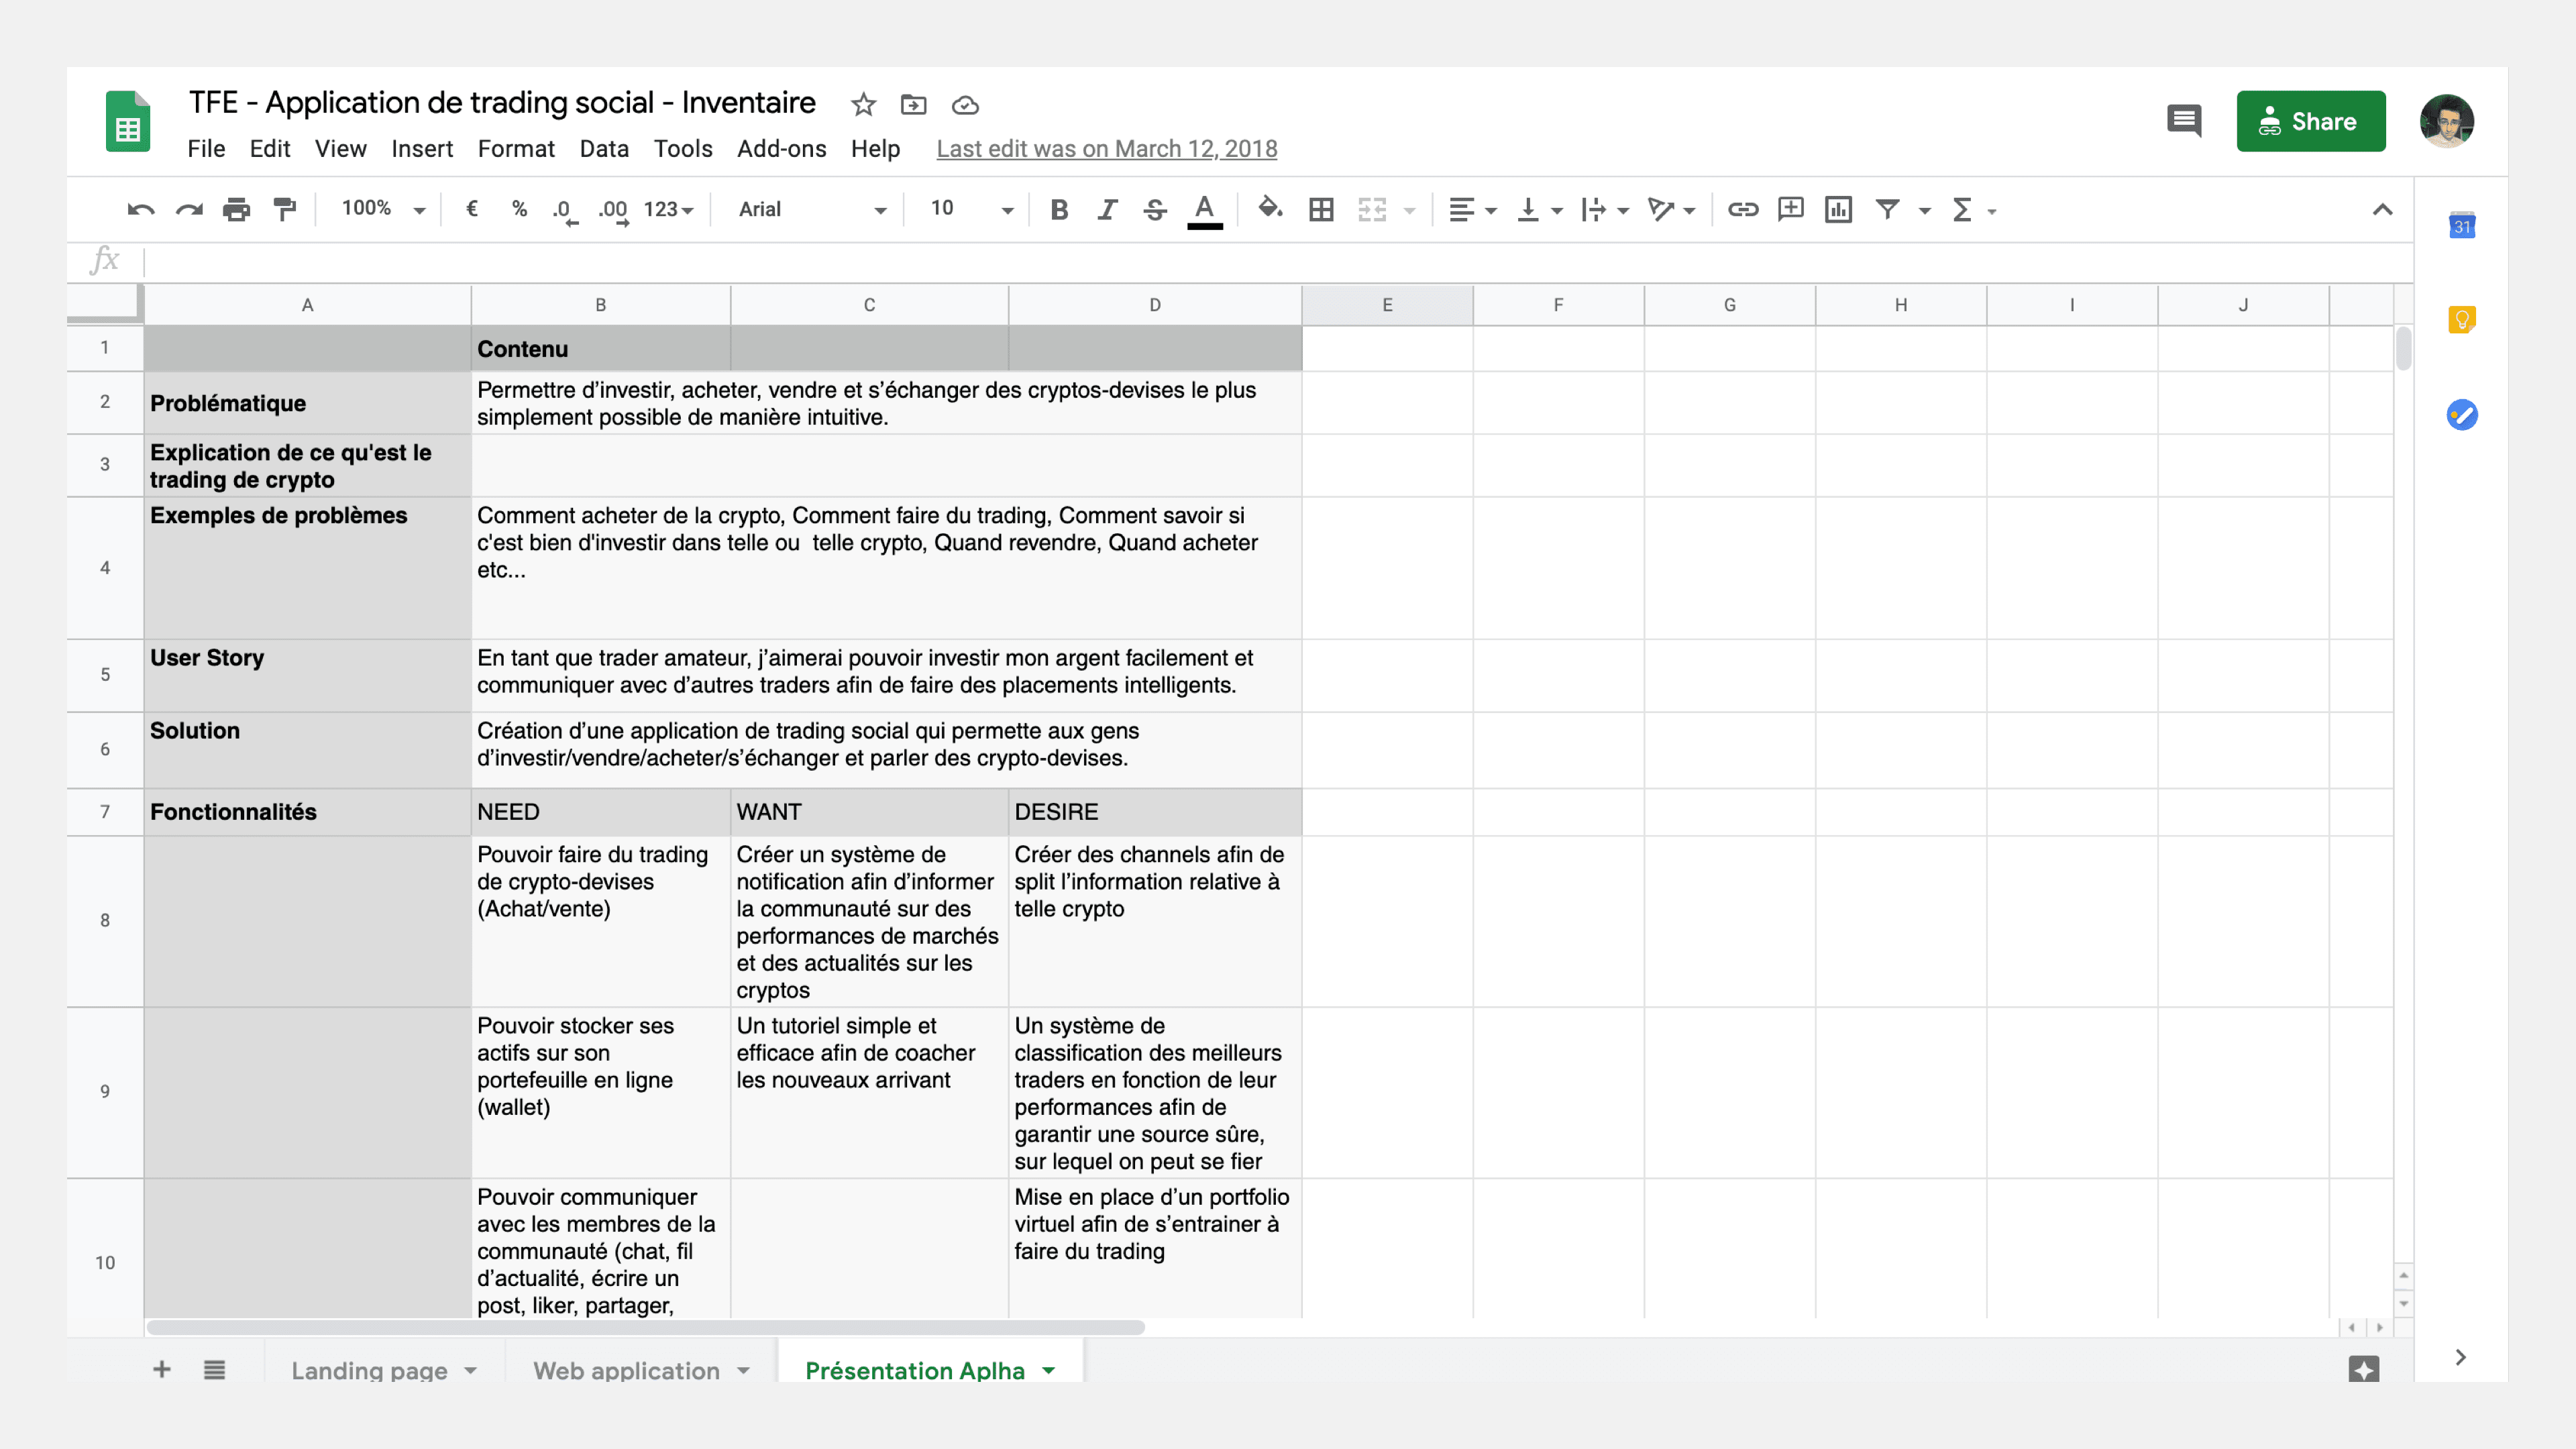Expand the font size 10 dropdown
Viewport: 2576px width, 1449px height.
(x=971, y=209)
